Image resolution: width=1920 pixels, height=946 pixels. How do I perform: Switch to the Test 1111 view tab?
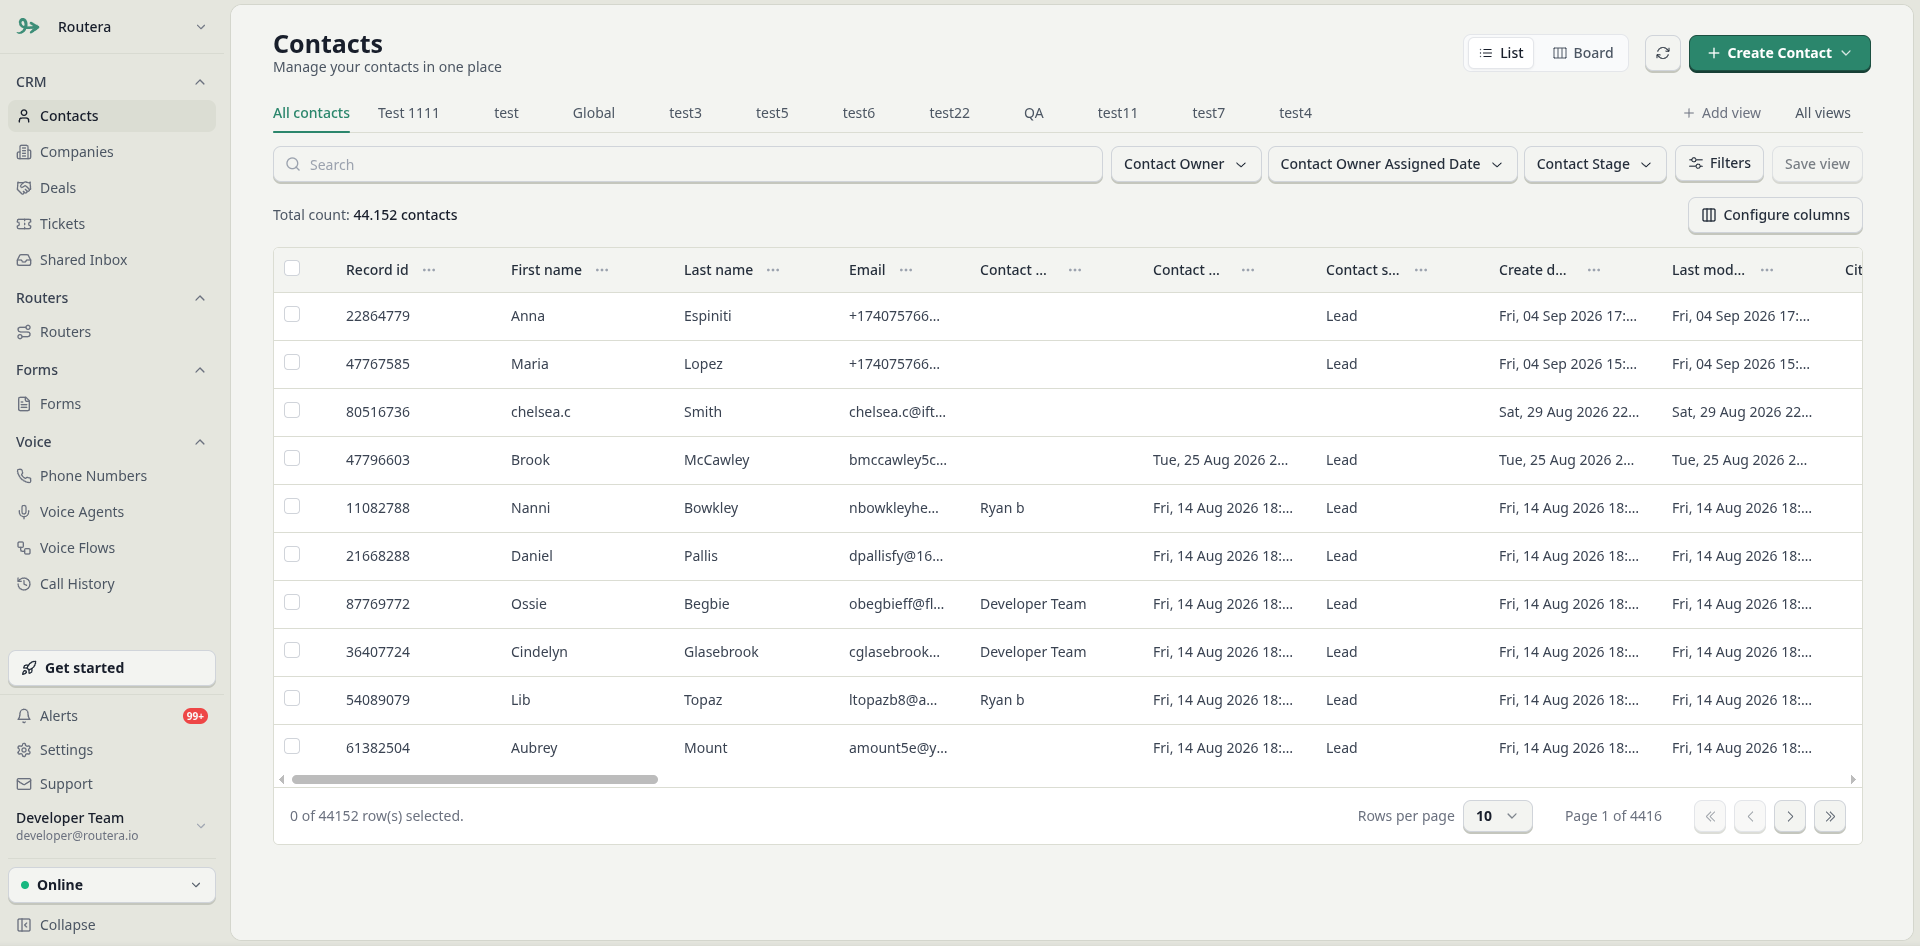point(408,113)
